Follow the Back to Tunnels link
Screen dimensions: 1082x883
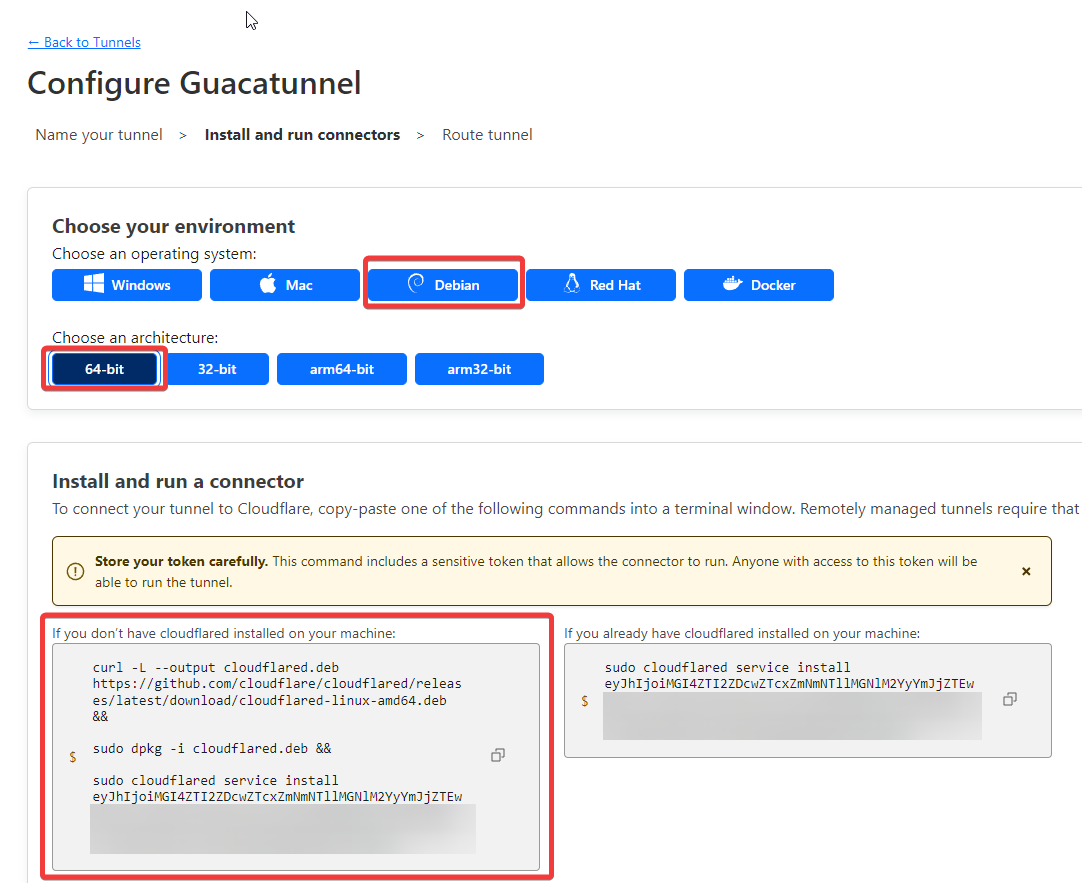[x=84, y=42]
